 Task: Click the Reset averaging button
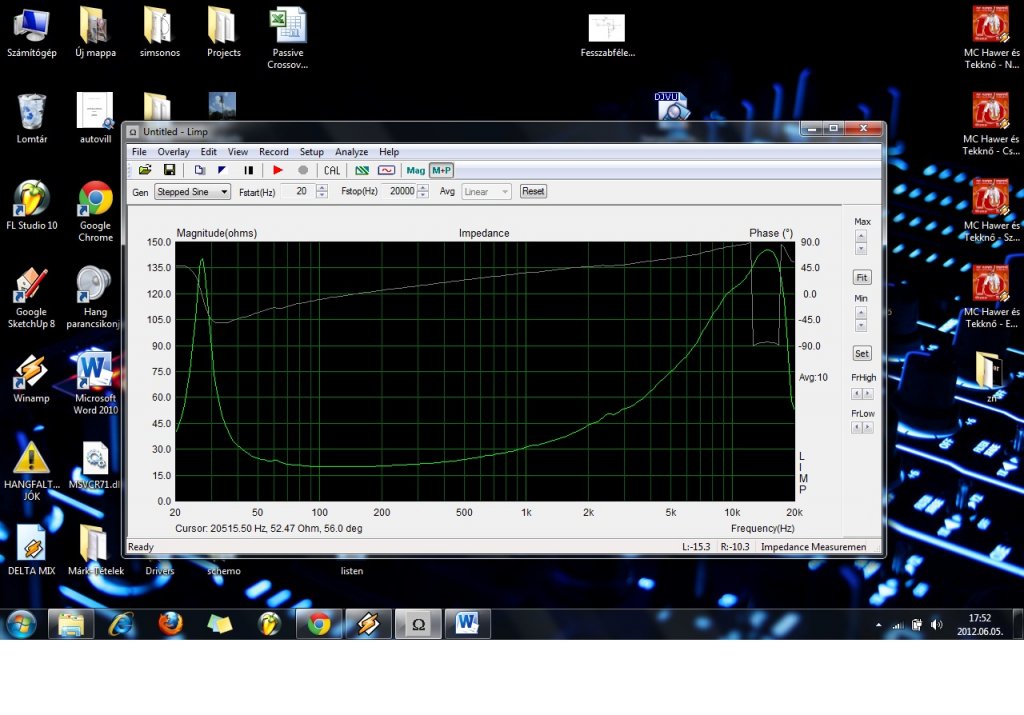point(533,191)
